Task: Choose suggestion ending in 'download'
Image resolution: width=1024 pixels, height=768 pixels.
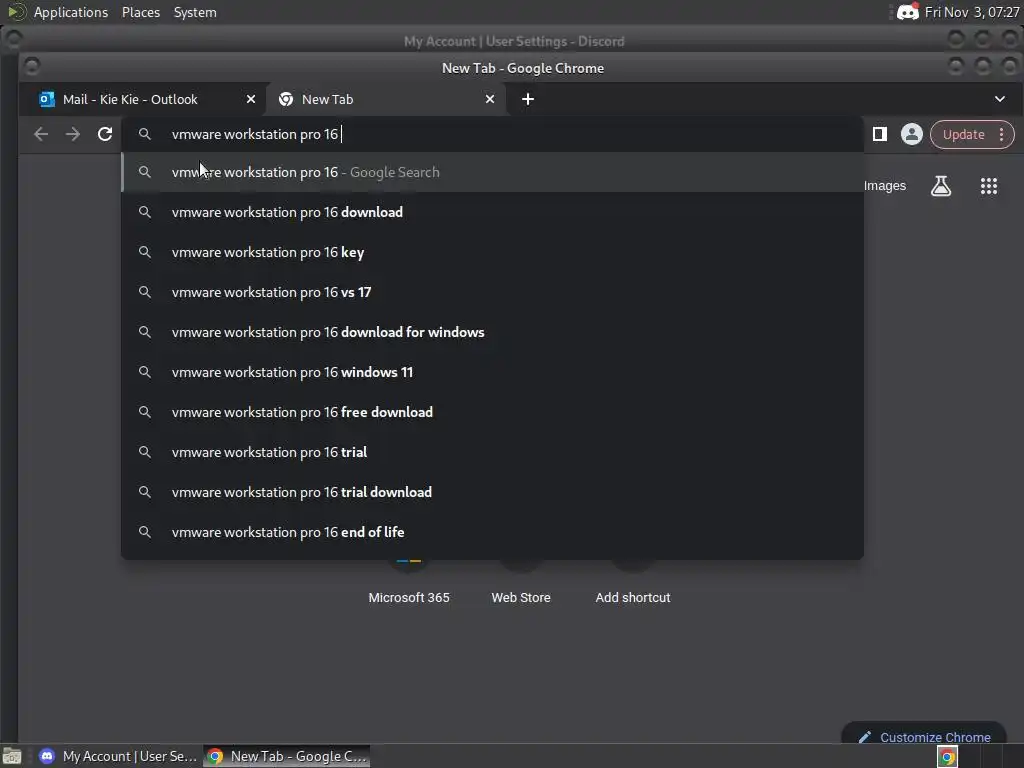Action: point(492,212)
